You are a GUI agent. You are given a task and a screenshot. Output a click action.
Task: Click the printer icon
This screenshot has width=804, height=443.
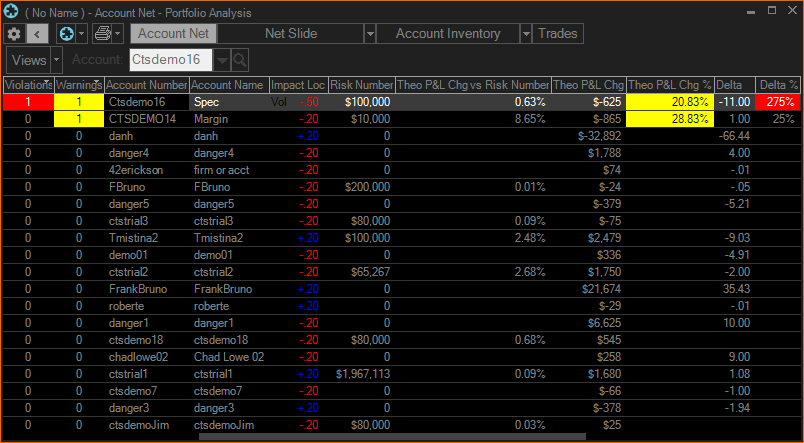pos(102,34)
